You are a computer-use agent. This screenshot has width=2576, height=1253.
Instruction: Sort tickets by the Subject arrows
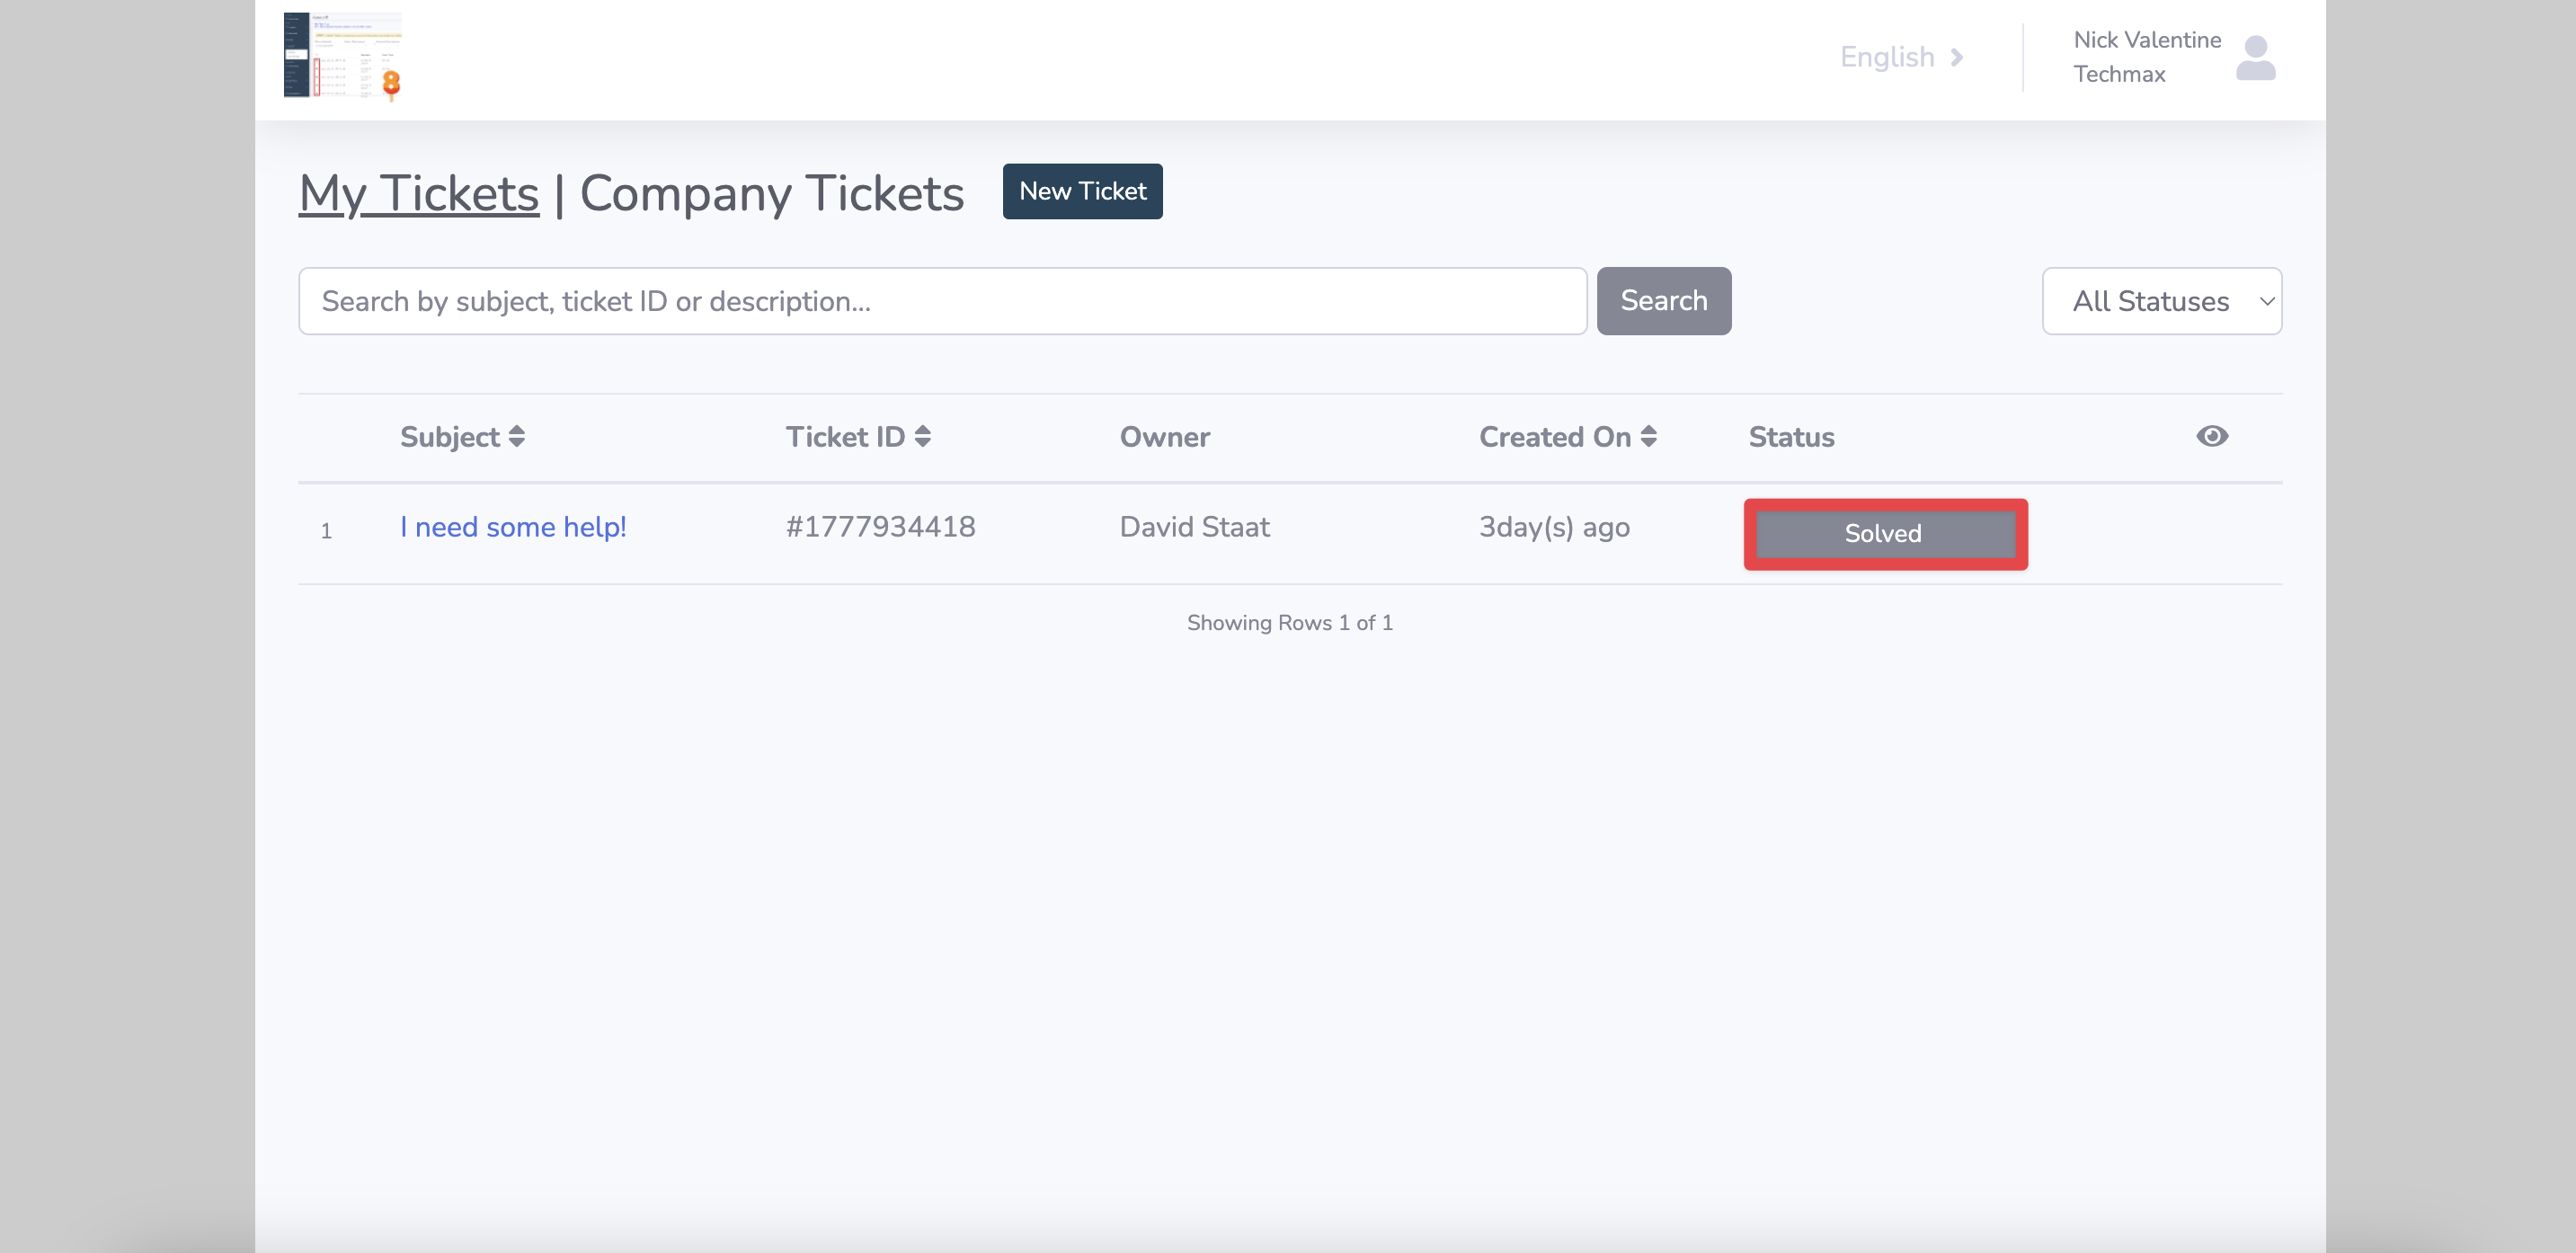pos(516,436)
